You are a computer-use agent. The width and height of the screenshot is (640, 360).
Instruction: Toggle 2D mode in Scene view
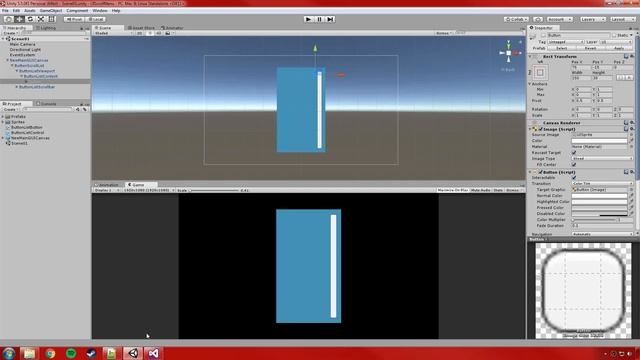pyautogui.click(x=140, y=33)
